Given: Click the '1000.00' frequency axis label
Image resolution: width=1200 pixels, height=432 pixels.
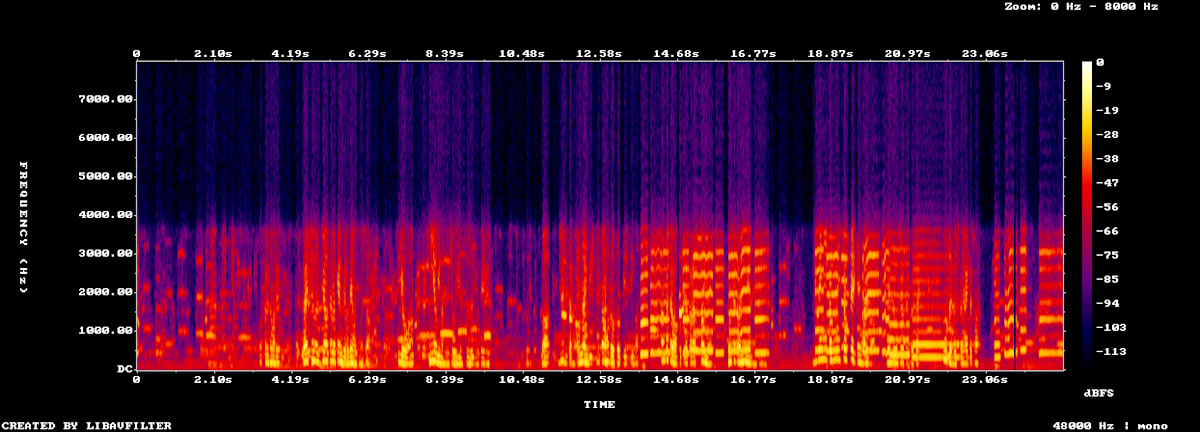Looking at the screenshot, I should point(105,330).
